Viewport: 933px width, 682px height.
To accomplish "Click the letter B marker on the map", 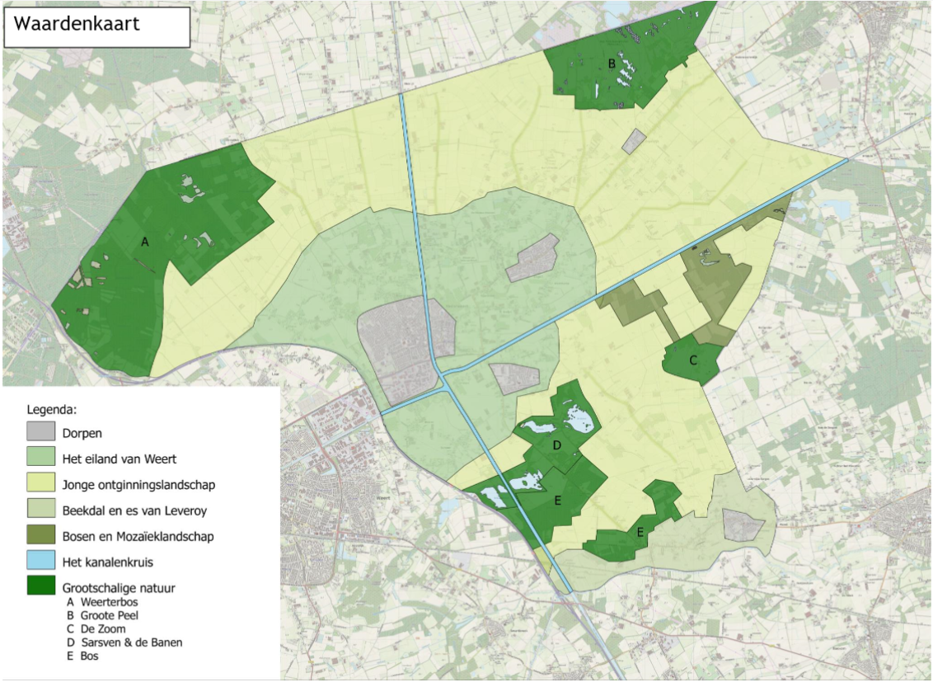I will pos(611,64).
